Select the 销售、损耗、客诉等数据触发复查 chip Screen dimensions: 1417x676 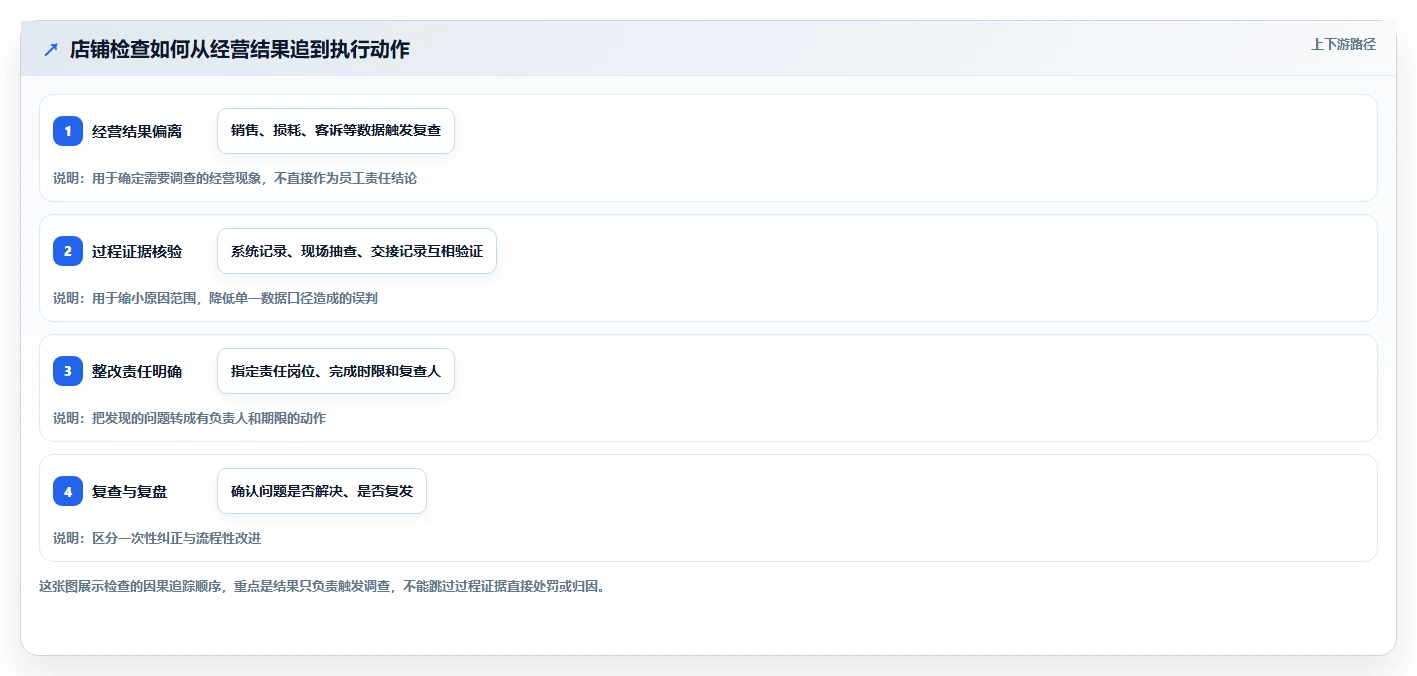pyautogui.click(x=336, y=131)
